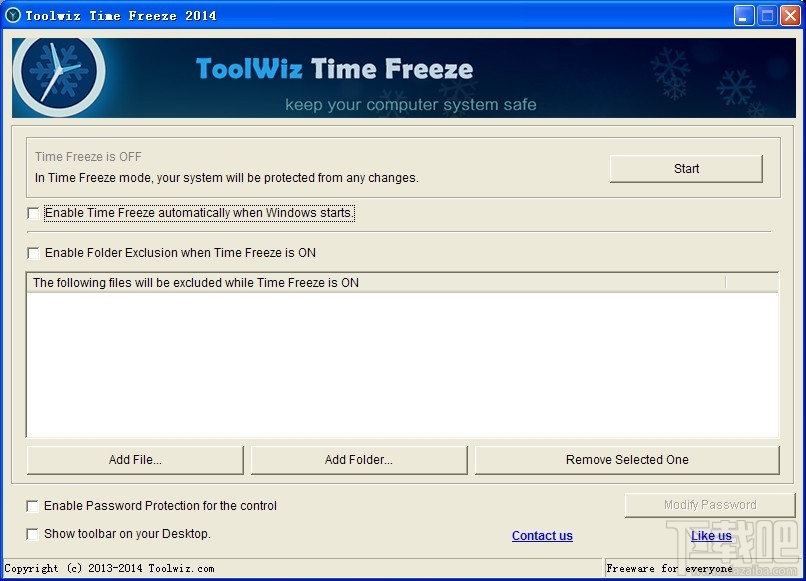Open the Like us link
806x581 pixels.
tap(711, 536)
